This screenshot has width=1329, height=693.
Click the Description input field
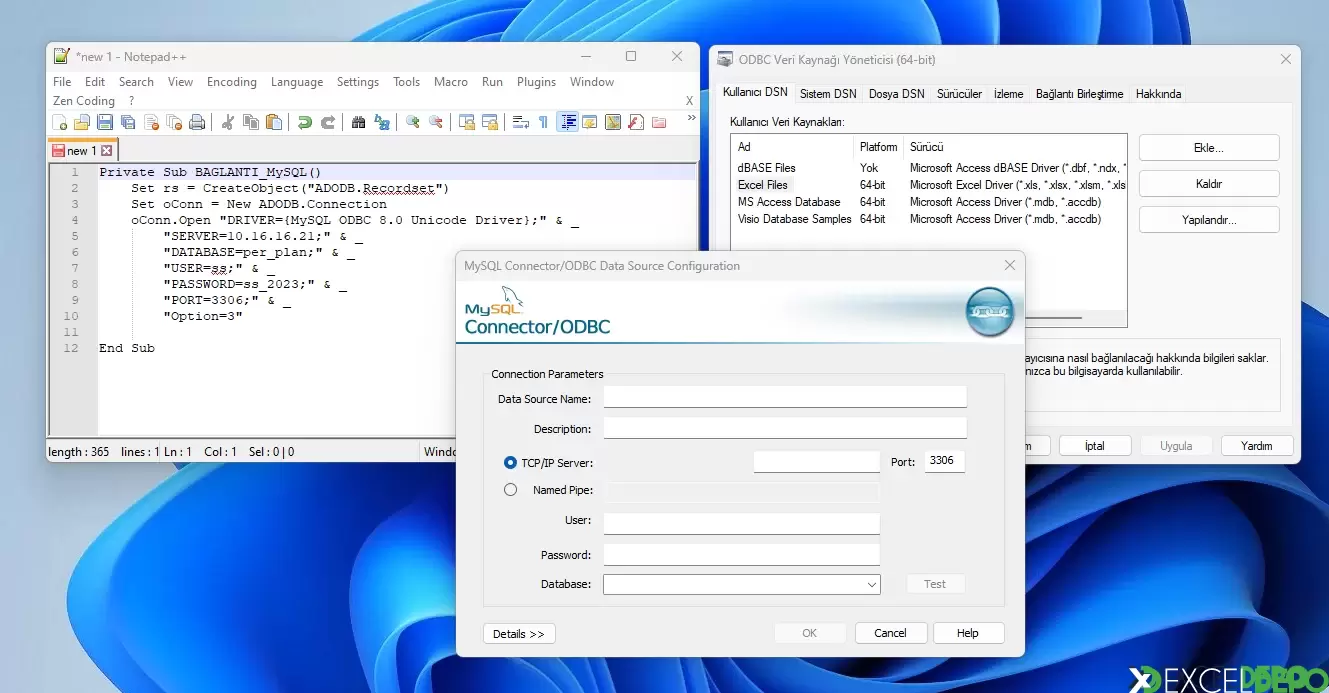(x=785, y=428)
